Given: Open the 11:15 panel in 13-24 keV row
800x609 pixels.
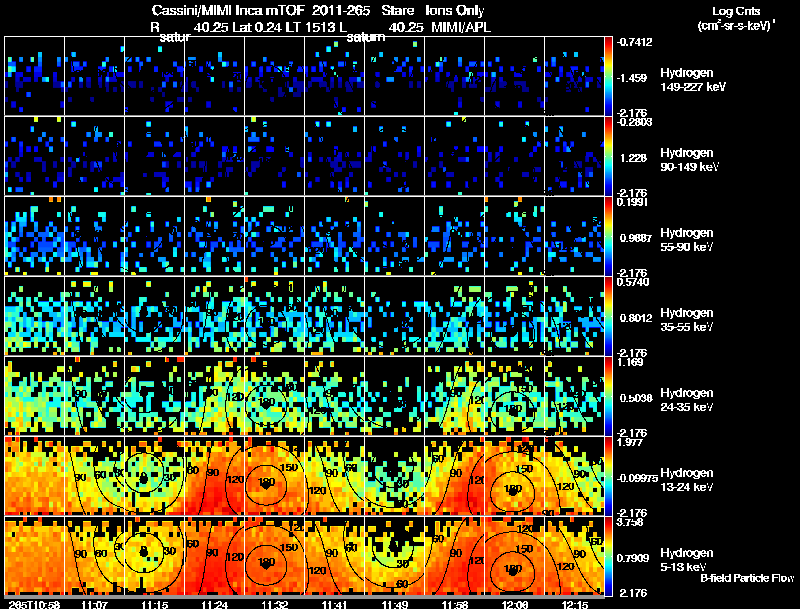Looking at the screenshot, I should pos(155,476).
